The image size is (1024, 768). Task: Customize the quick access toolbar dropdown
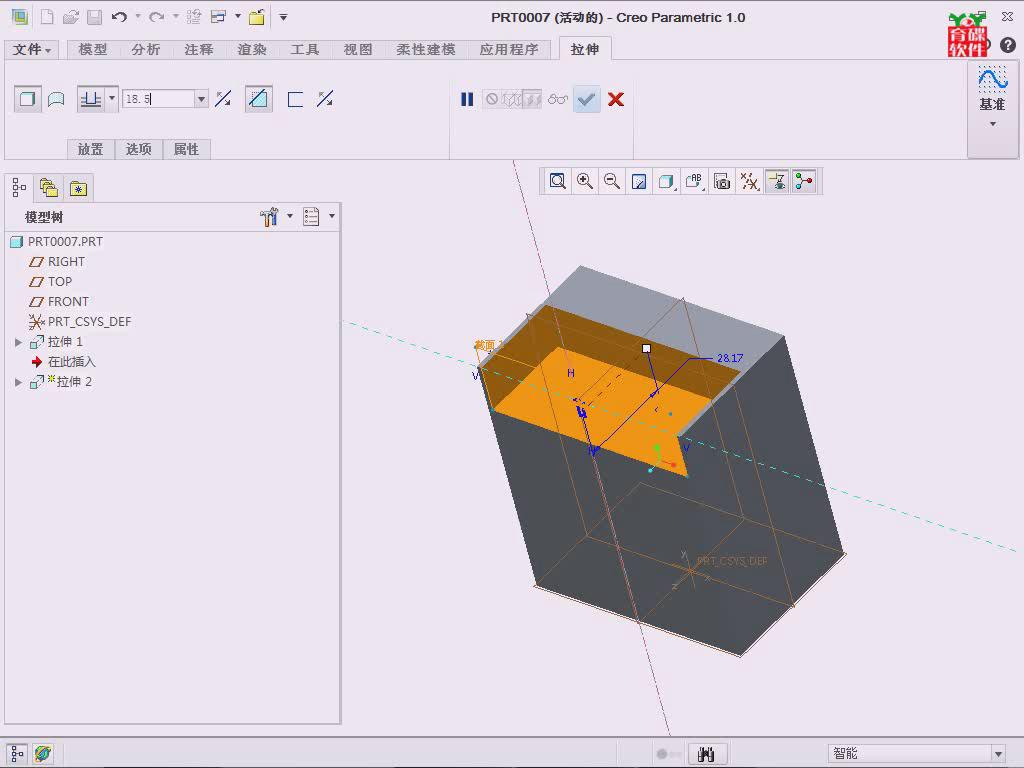(283, 17)
